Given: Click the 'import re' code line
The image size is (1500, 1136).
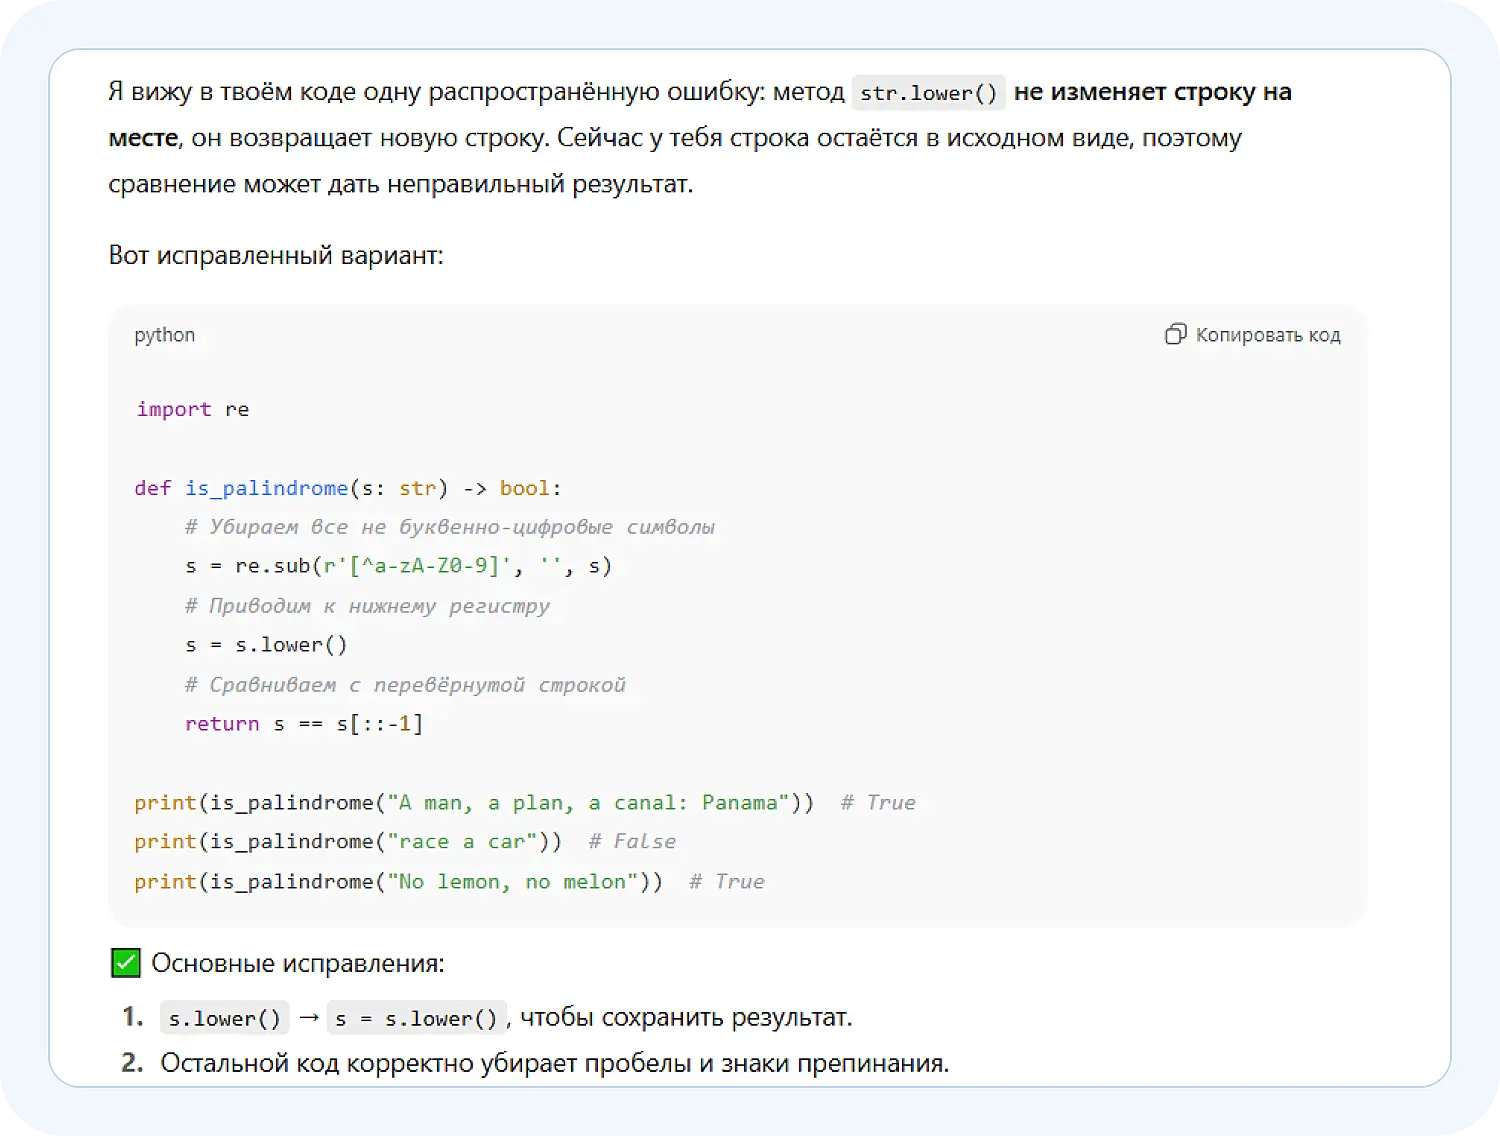Looking at the screenshot, I should [x=193, y=409].
